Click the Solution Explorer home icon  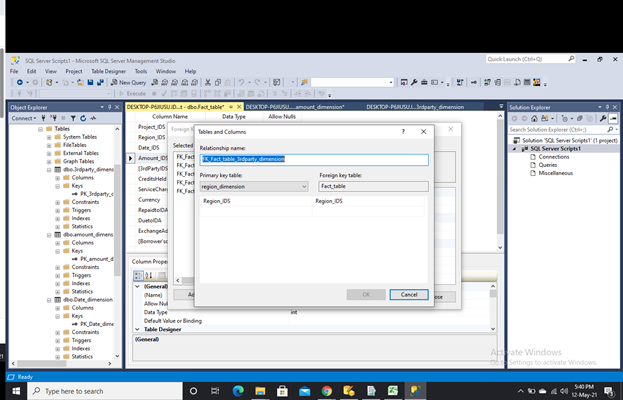coord(534,118)
